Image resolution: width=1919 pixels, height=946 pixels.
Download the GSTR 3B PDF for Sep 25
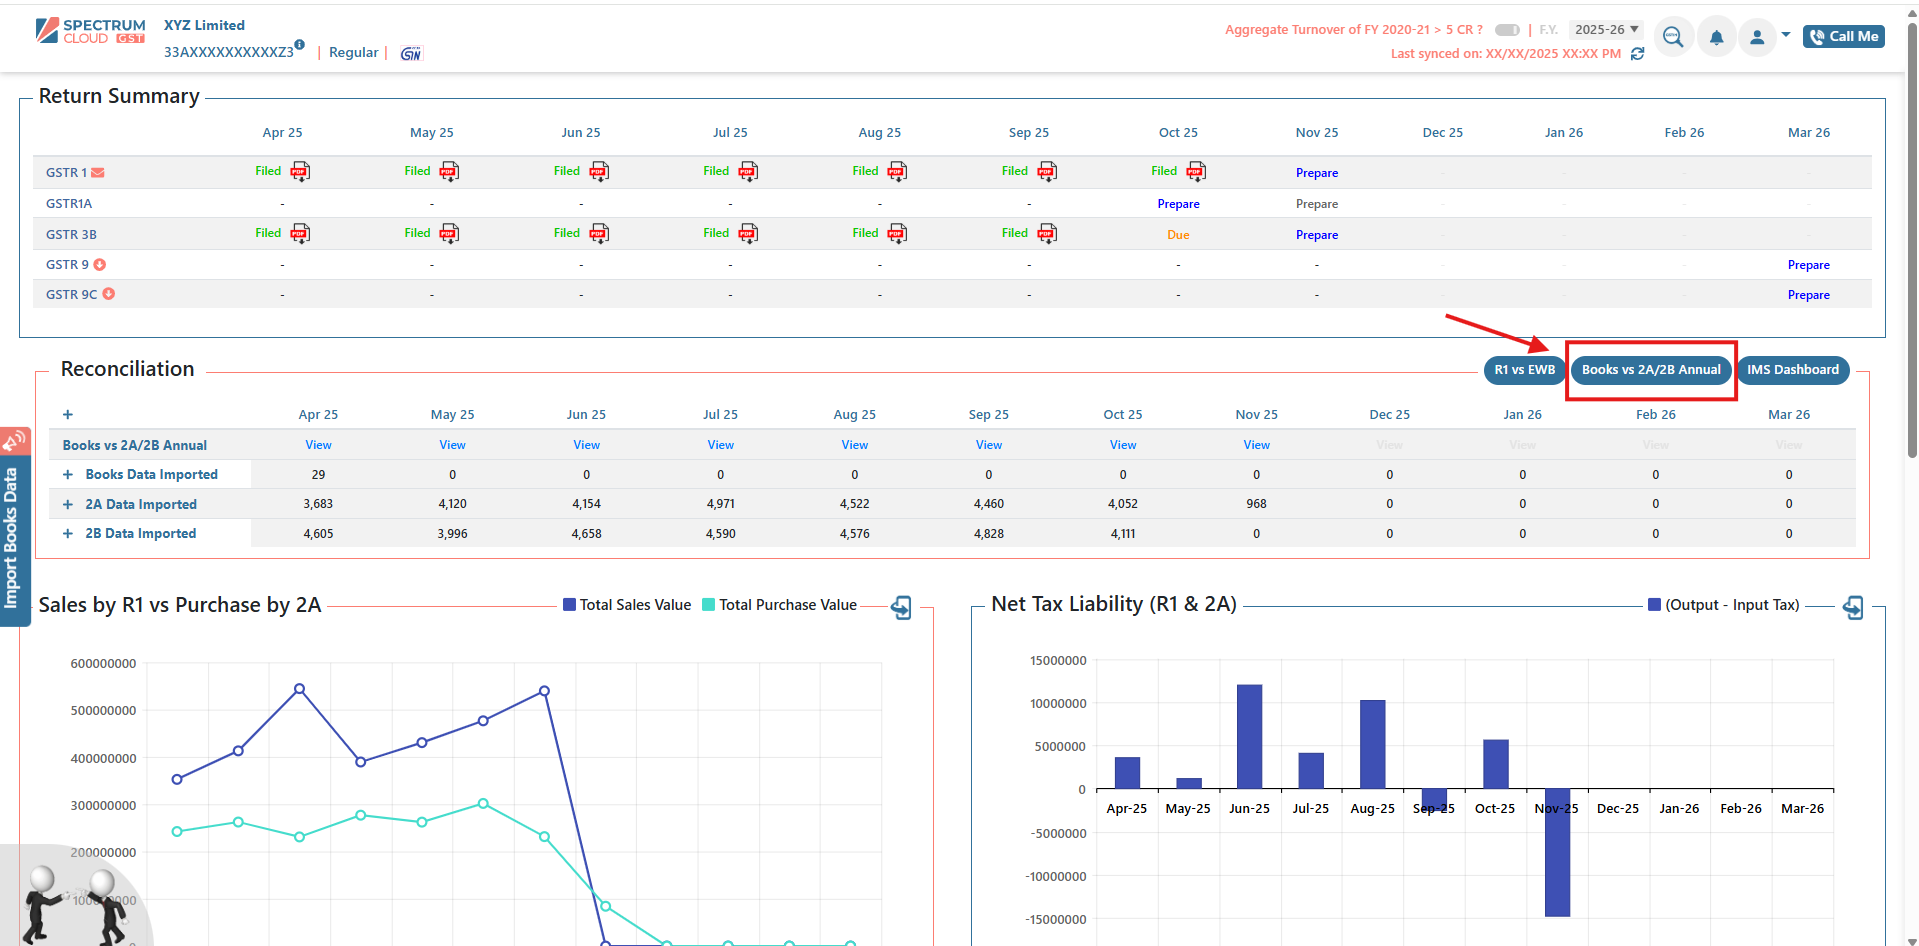click(x=1046, y=234)
